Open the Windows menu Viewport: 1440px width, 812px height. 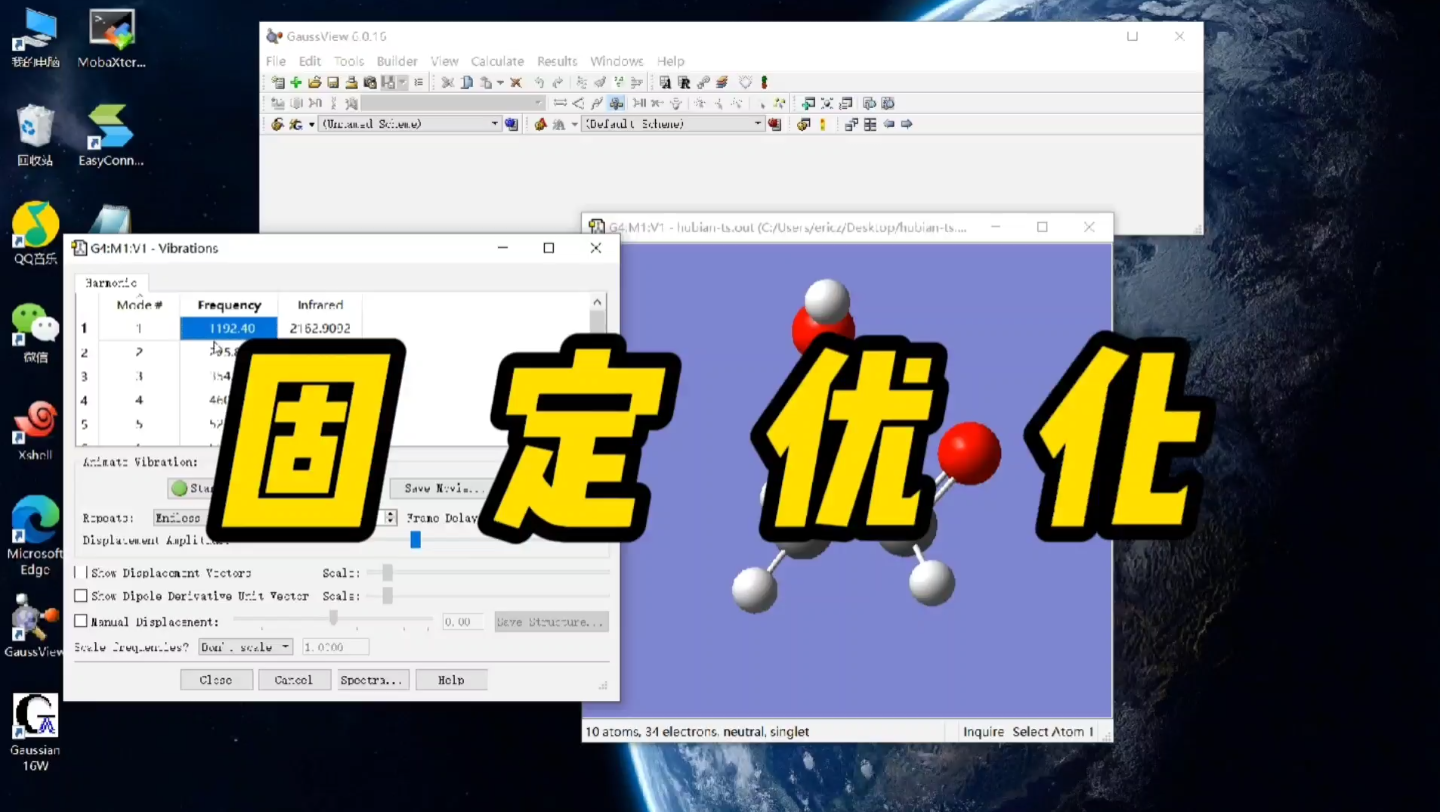(x=617, y=61)
